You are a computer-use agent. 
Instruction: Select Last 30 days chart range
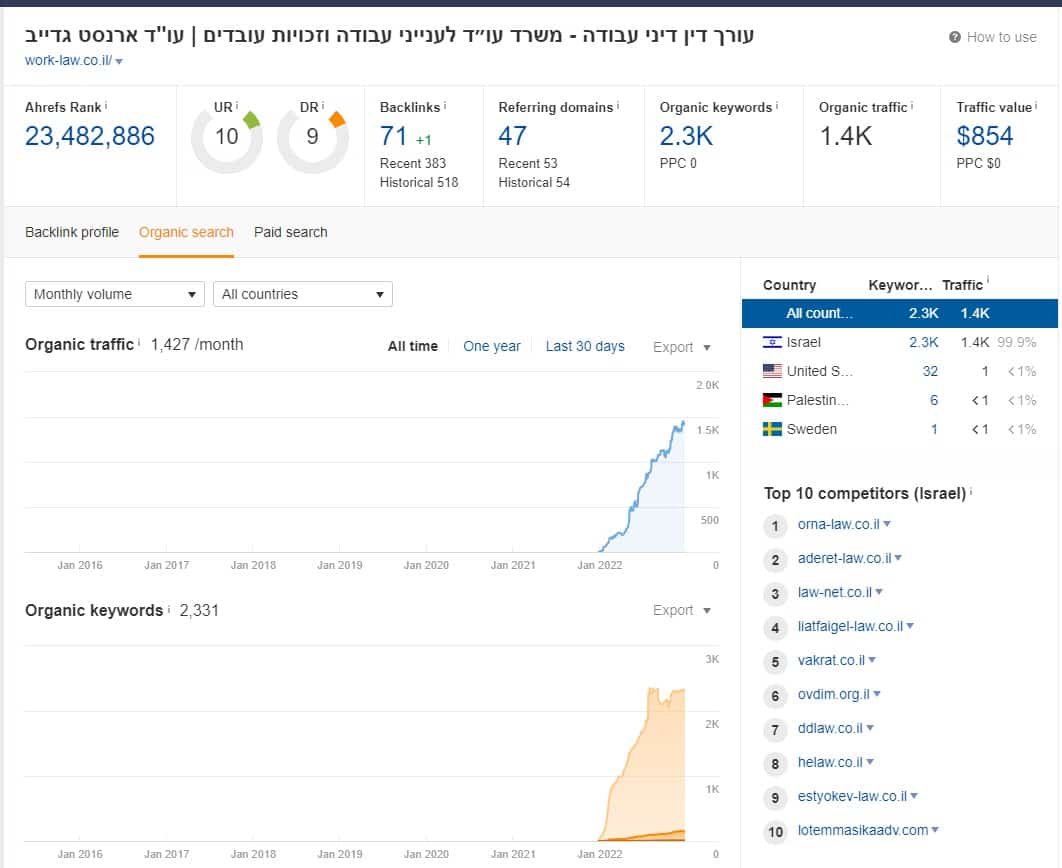click(x=585, y=347)
